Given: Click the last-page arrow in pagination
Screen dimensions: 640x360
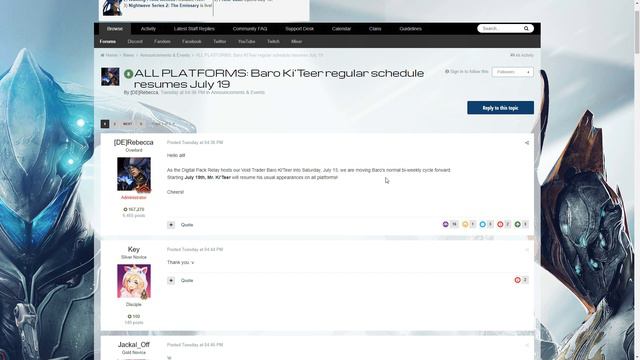Looking at the screenshot, I should click(x=141, y=124).
